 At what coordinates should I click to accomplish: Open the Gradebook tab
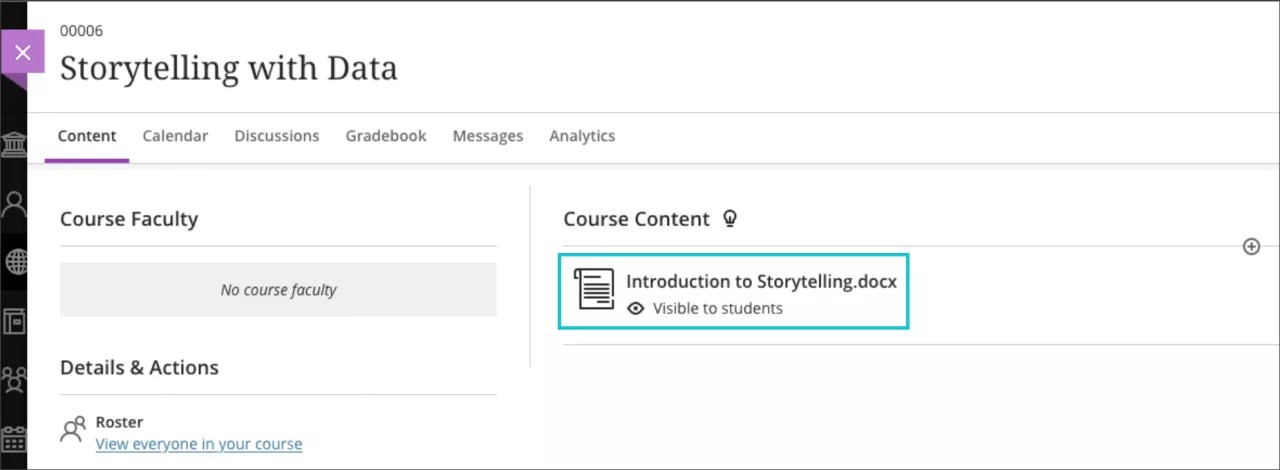point(386,136)
